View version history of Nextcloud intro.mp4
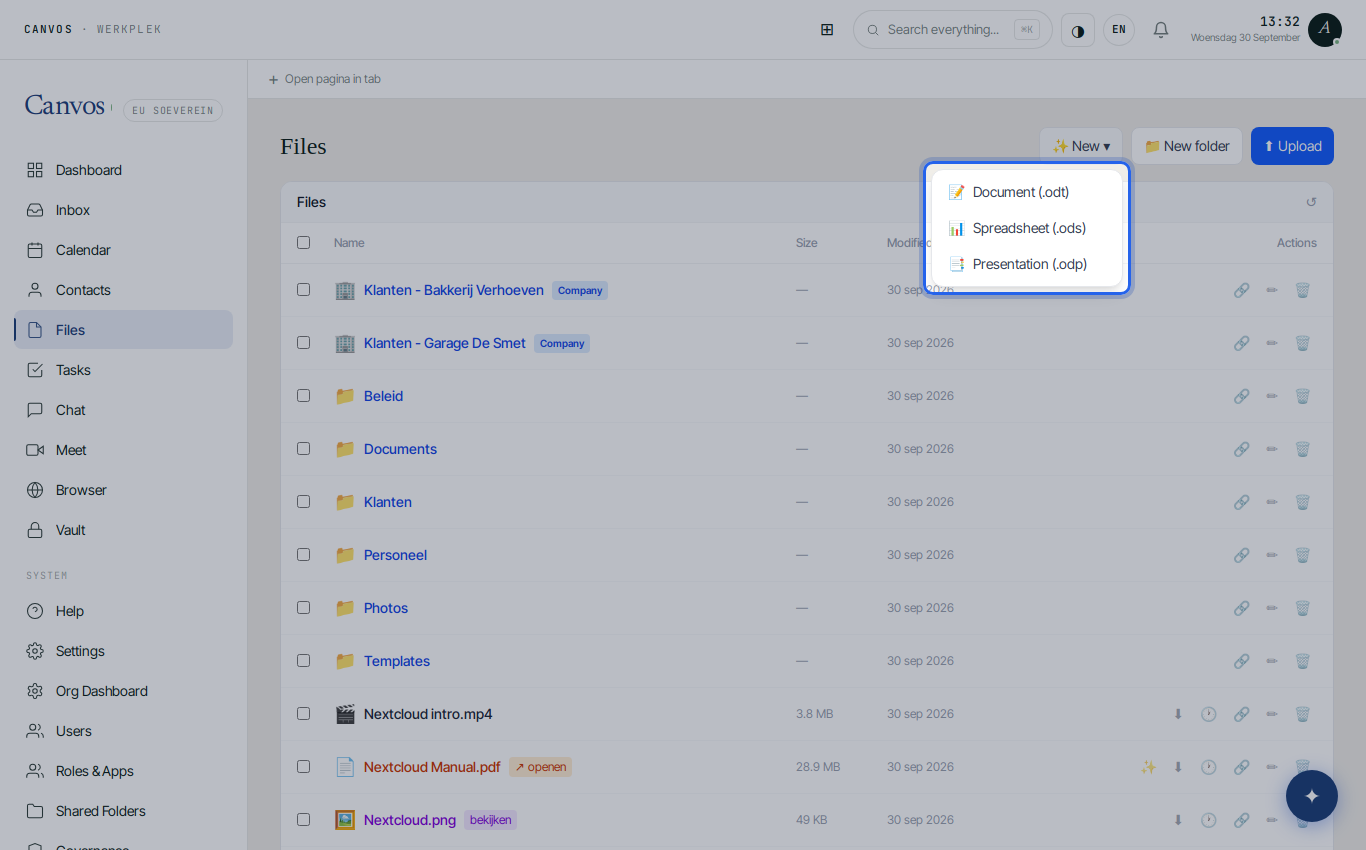The height and width of the screenshot is (850, 1366). pyautogui.click(x=1209, y=714)
